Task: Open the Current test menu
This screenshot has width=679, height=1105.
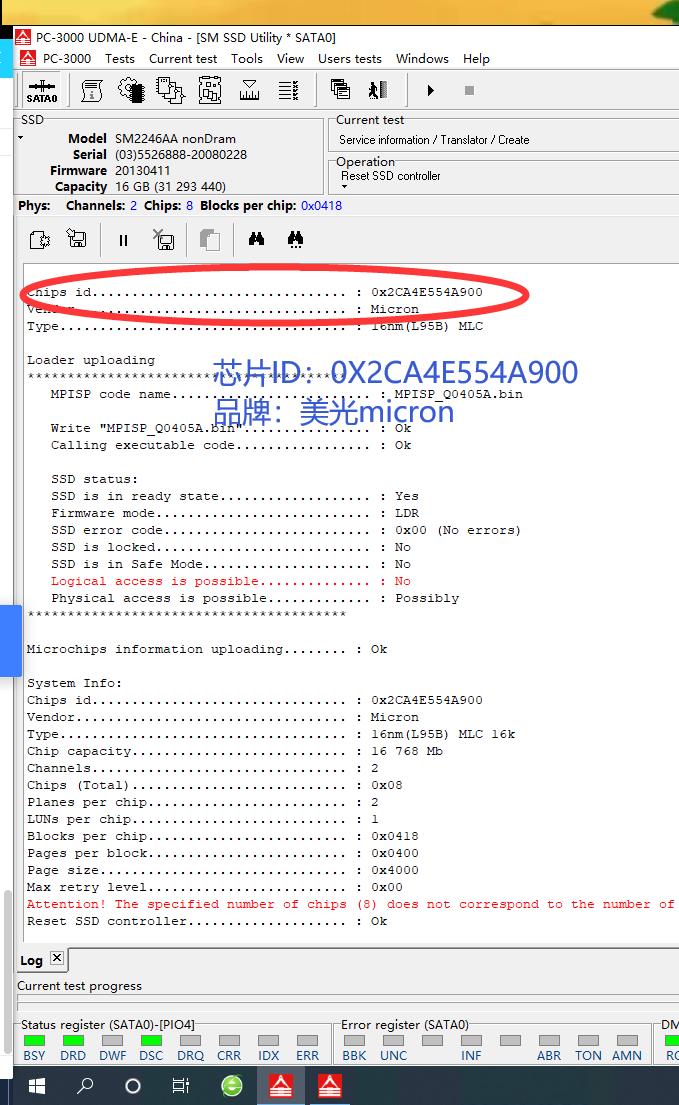Action: coord(182,58)
